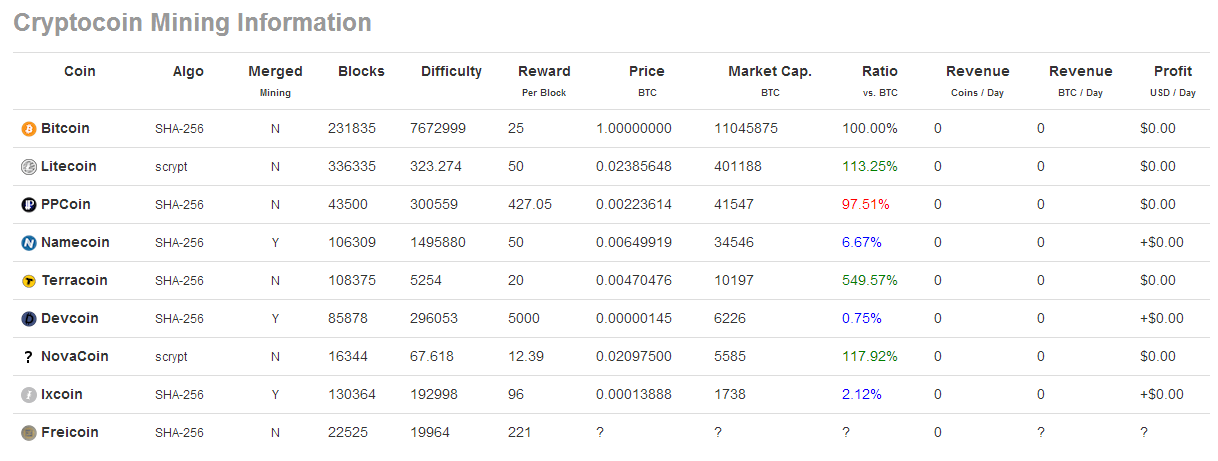This screenshot has width=1218, height=461.
Task: Open the Terracoin coin link
Action: tap(74, 281)
